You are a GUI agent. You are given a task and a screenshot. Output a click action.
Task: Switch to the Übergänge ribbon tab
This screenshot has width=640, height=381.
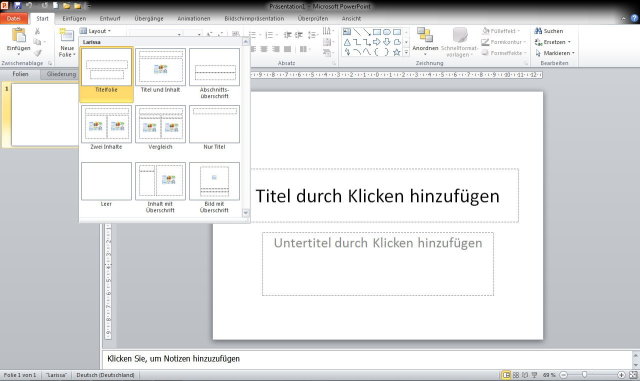149,18
